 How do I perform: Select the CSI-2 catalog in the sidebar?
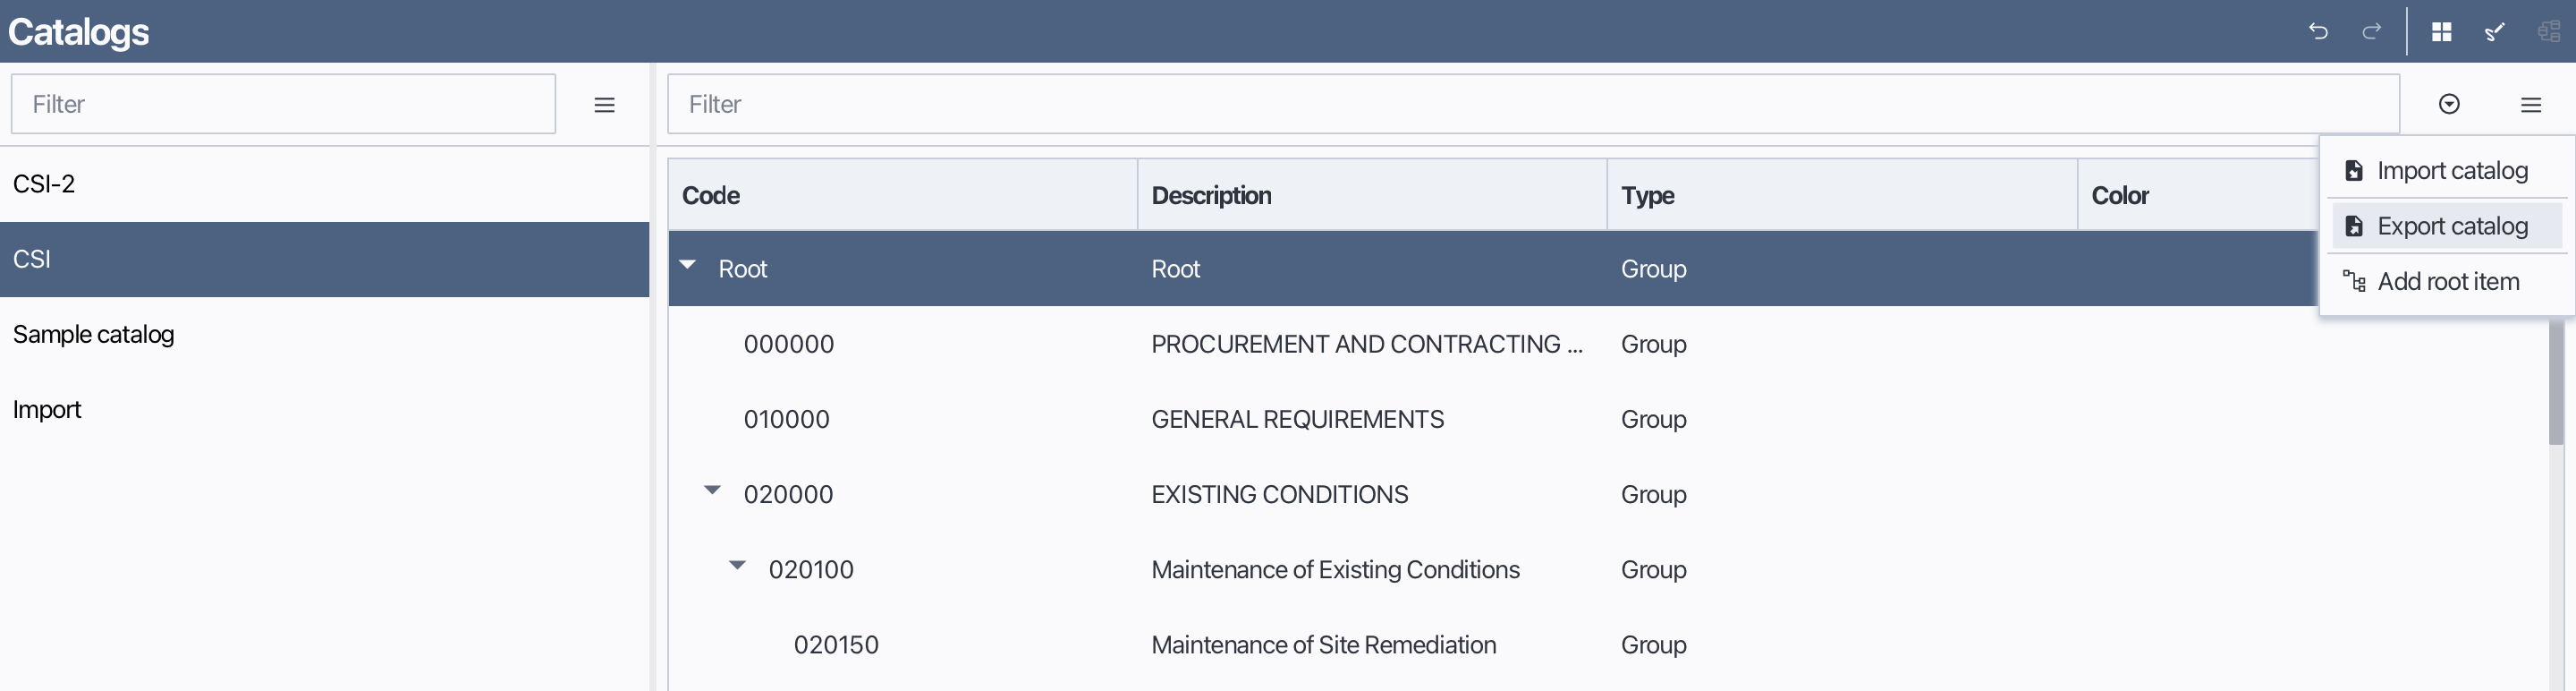pyautogui.click(x=44, y=183)
